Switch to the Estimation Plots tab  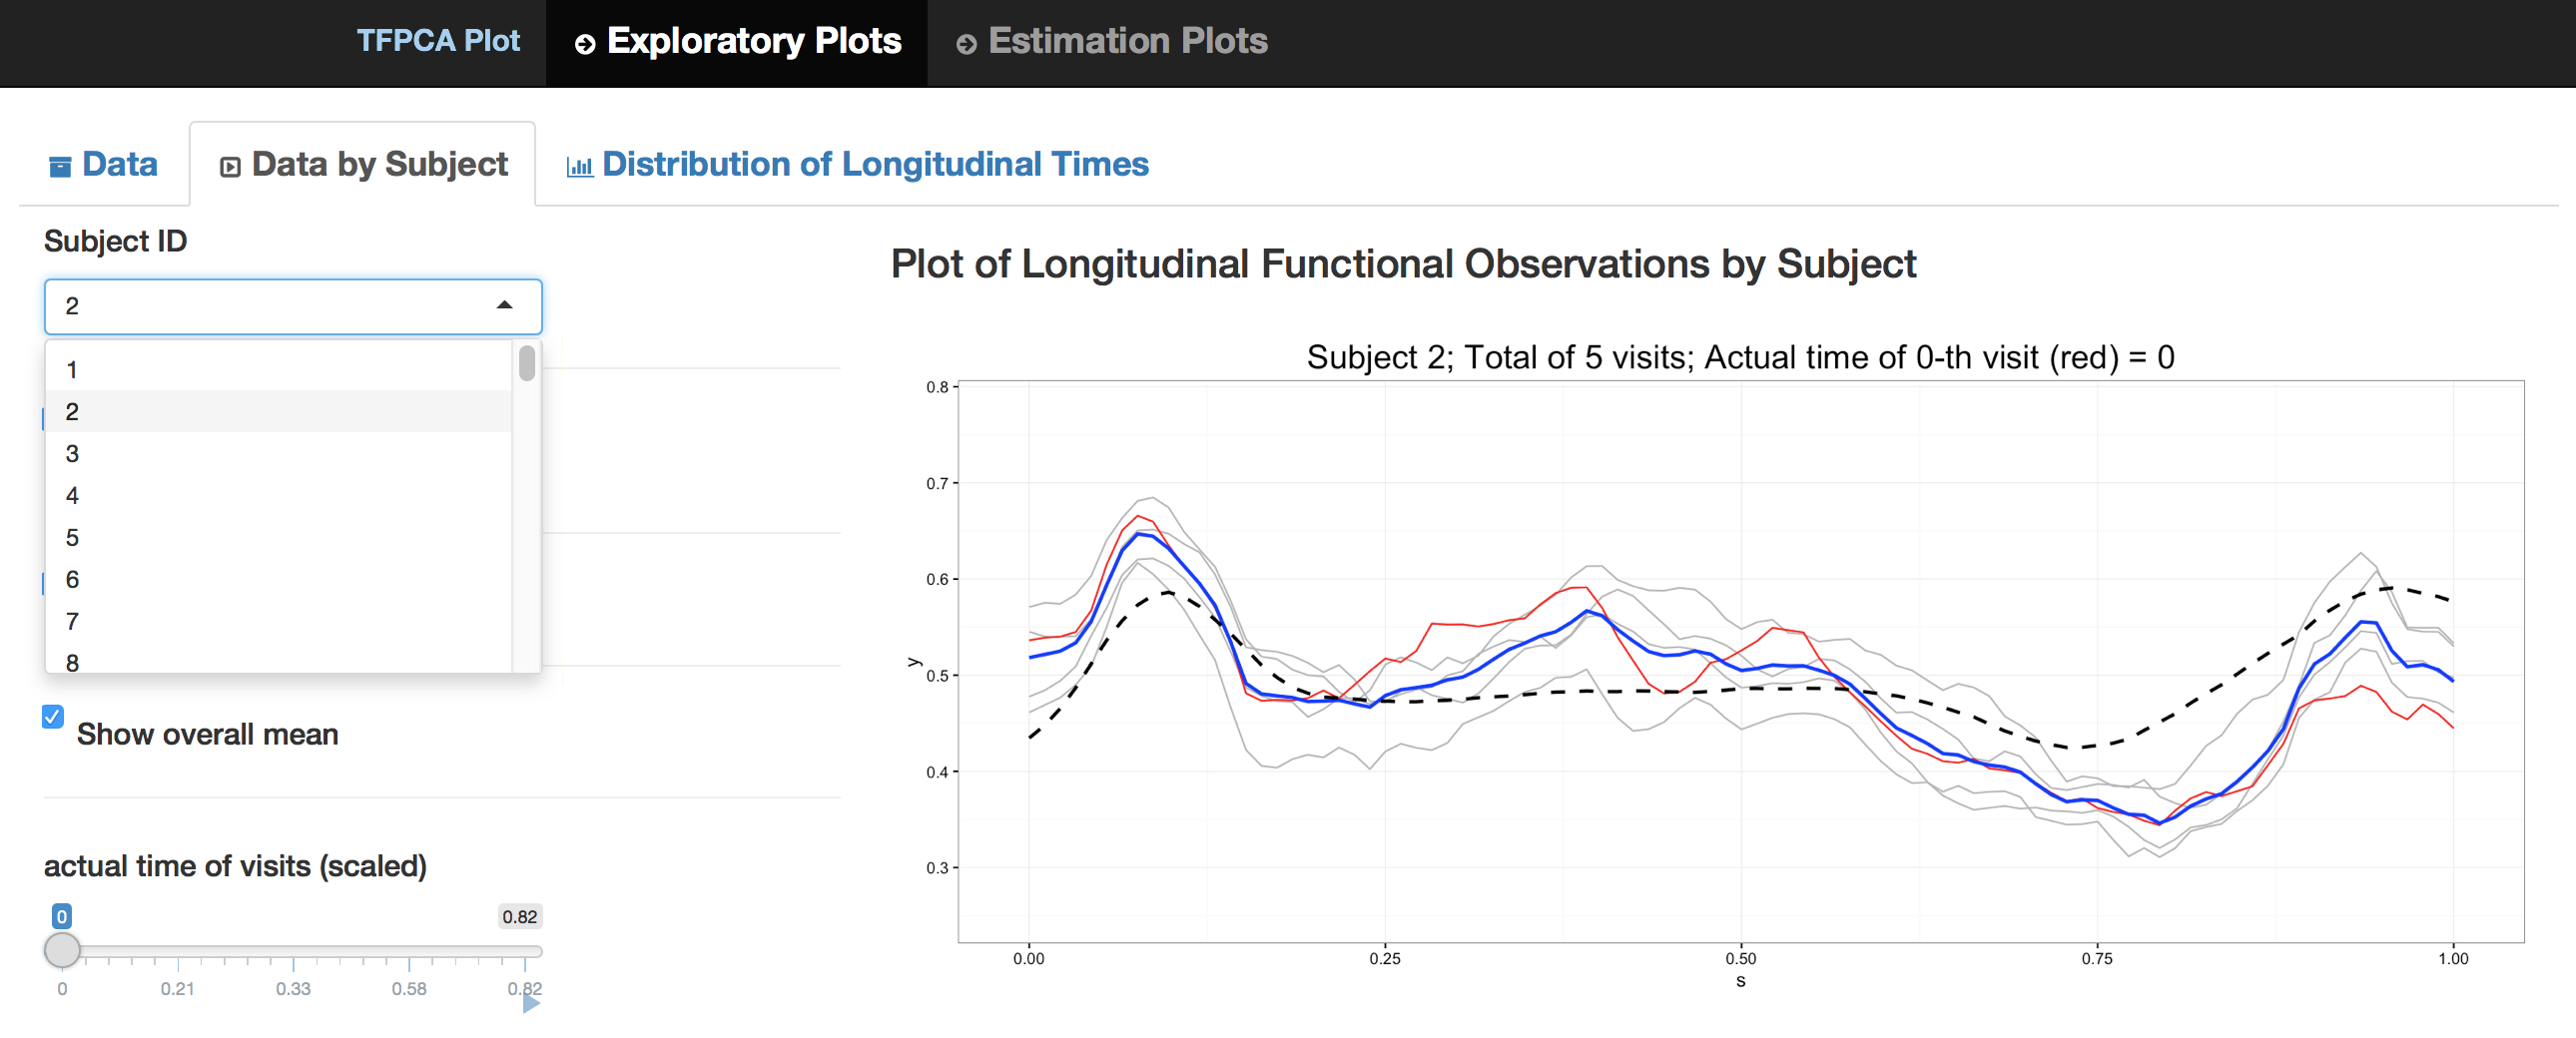[x=1126, y=41]
